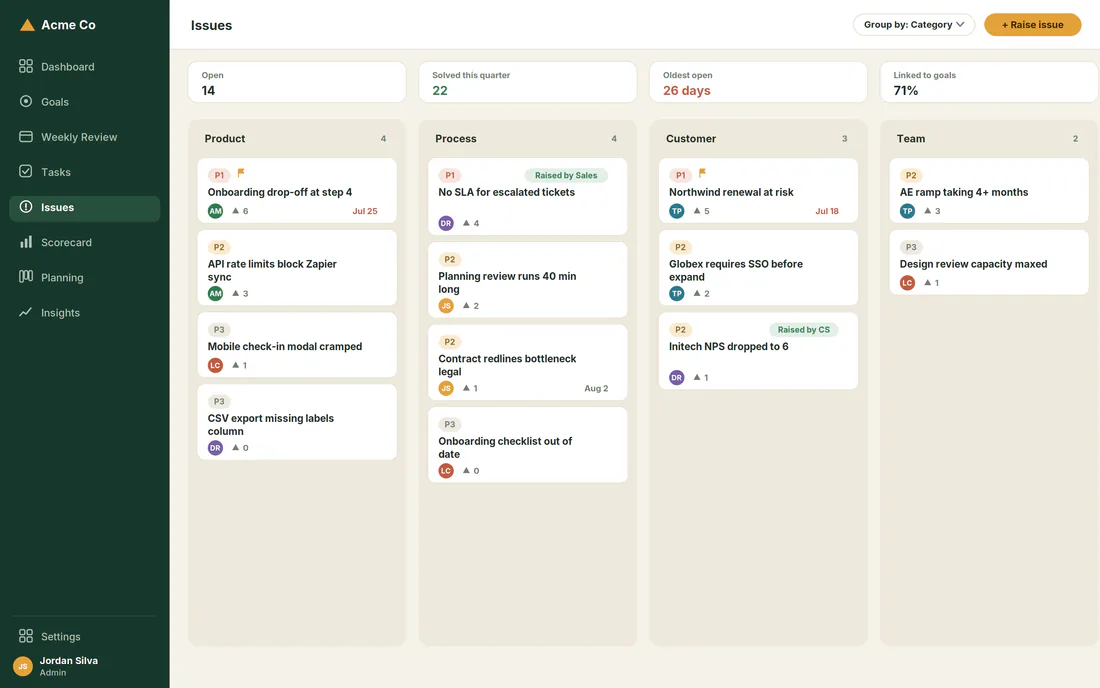This screenshot has height=688, width=1100.
Task: Click the P1 badge on No SLA card
Action: coord(450,175)
